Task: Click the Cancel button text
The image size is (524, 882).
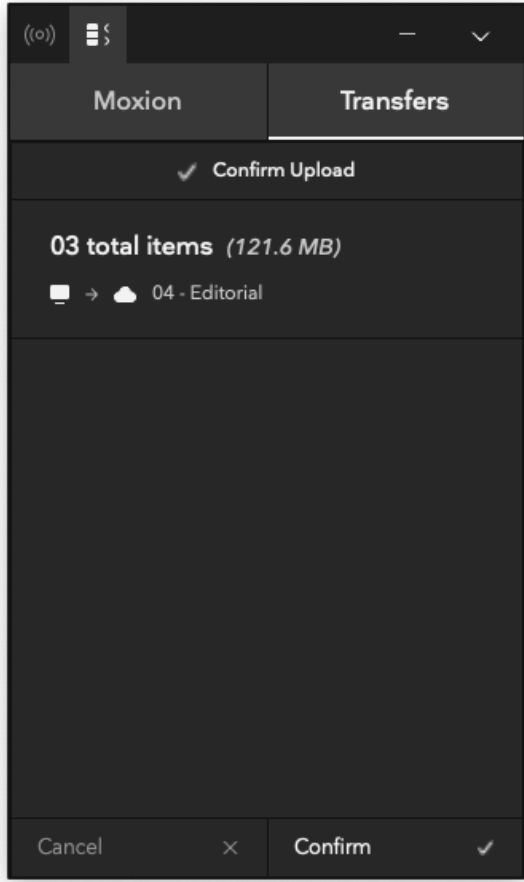Action: point(70,847)
